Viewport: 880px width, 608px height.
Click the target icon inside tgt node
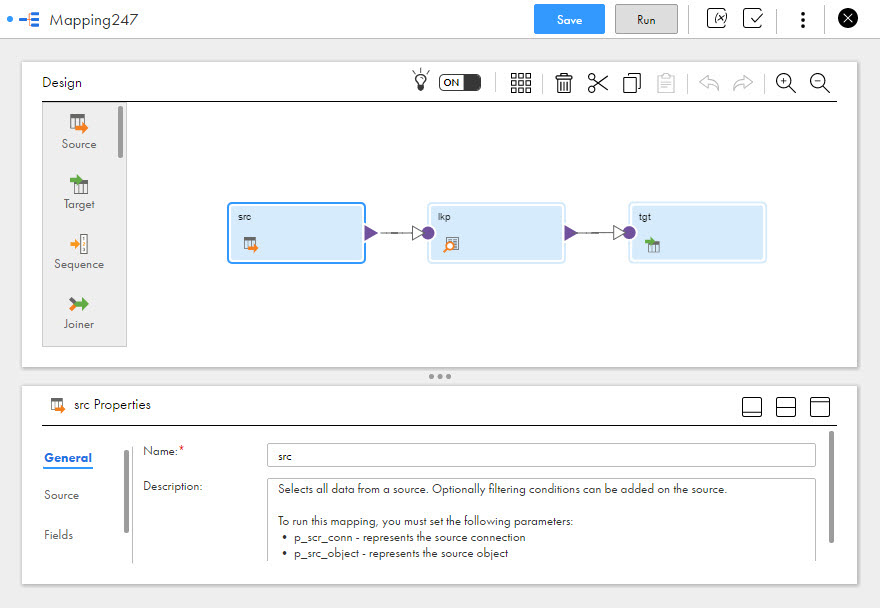point(652,244)
